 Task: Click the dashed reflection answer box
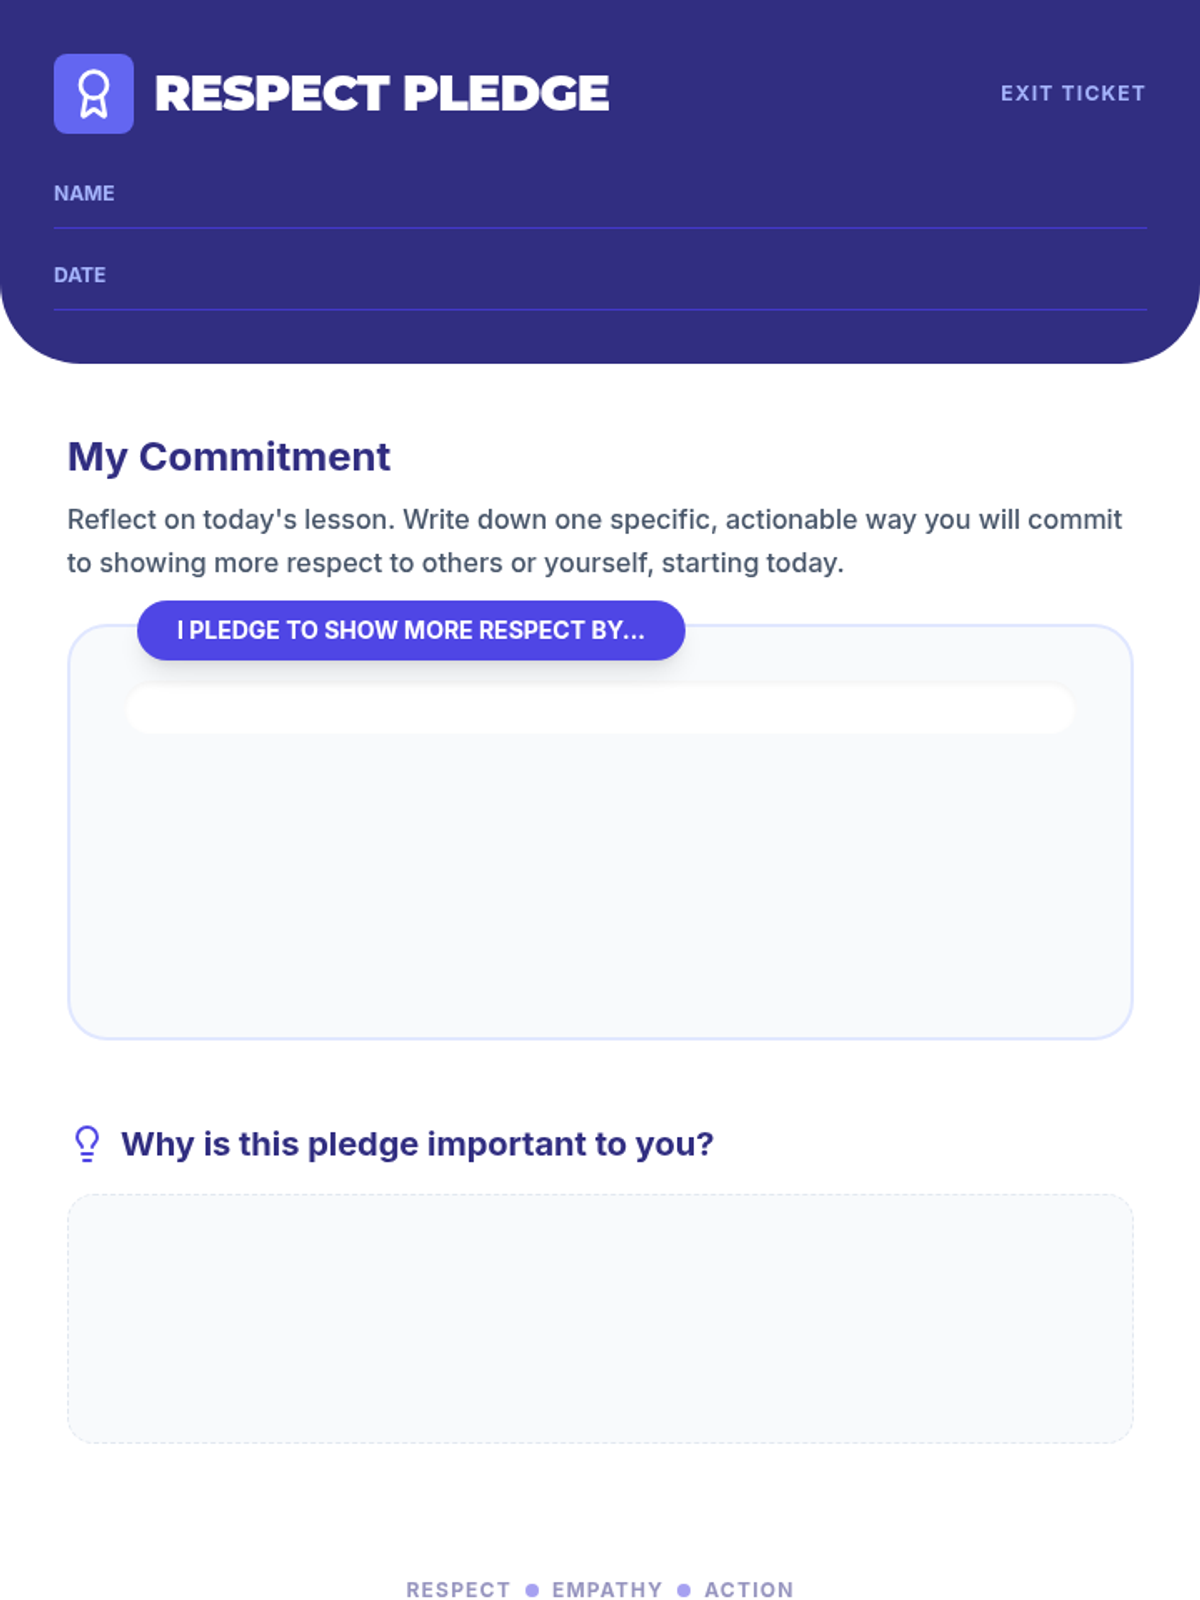click(600, 1318)
